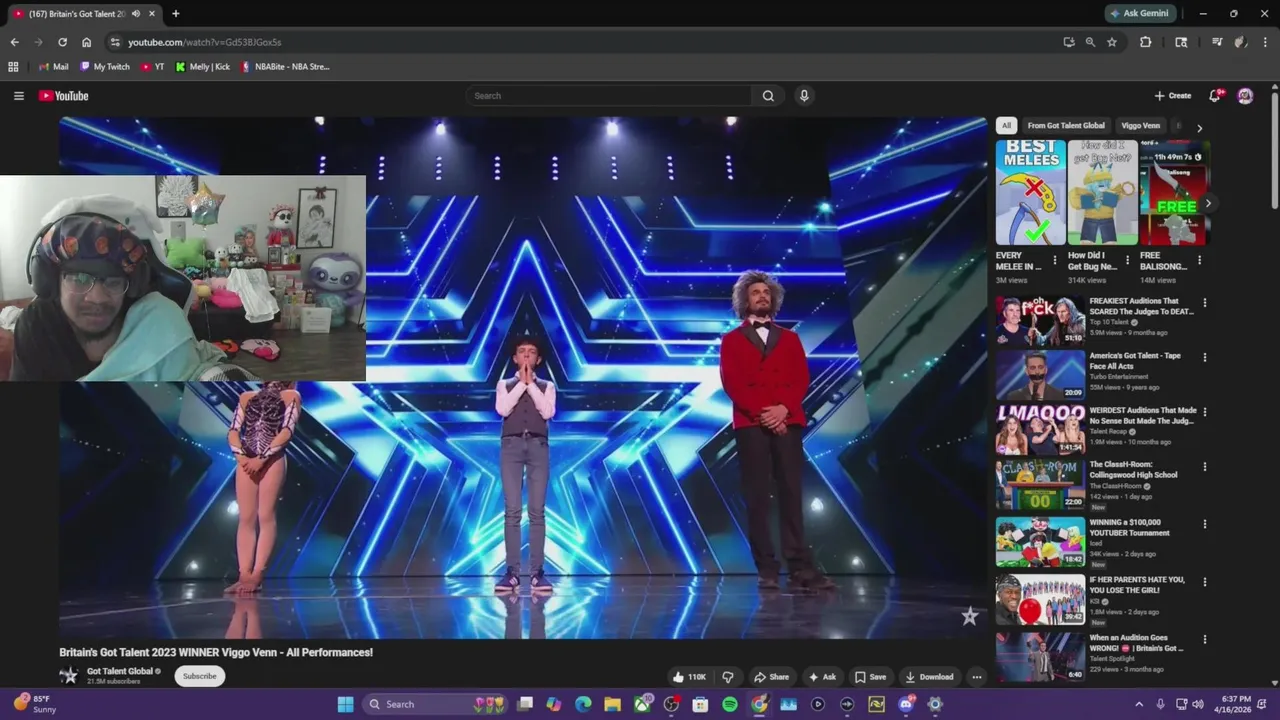This screenshot has width=1280, height=720.
Task: Select the 'All' filter chip
Action: coord(1006,126)
